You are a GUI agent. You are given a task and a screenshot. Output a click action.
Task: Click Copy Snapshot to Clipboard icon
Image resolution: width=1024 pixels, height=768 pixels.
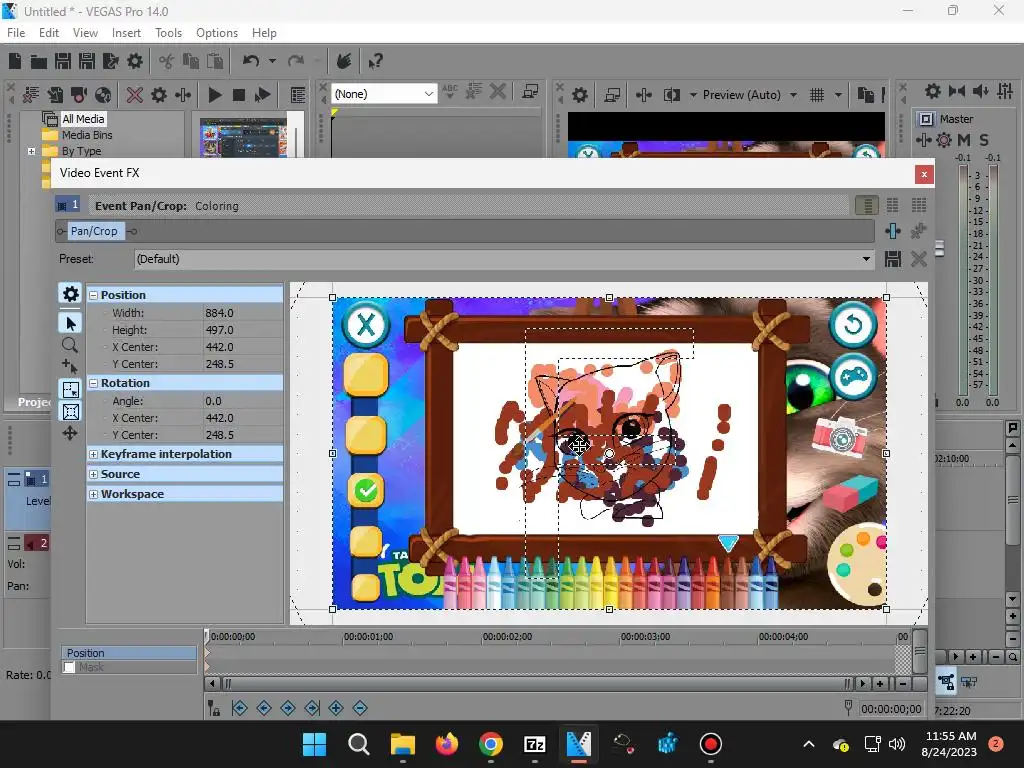click(866, 95)
